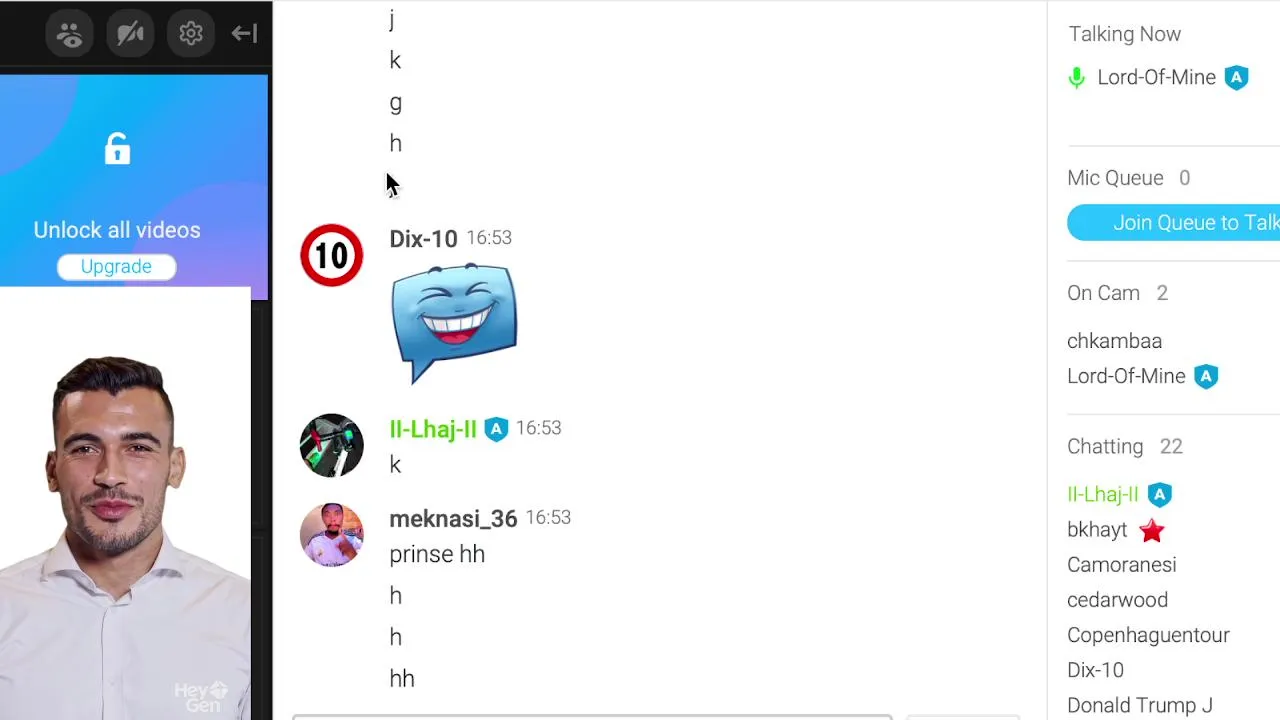The height and width of the screenshot is (720, 1280).
Task: Click the Join Queue to Talk button
Action: (x=1174, y=223)
